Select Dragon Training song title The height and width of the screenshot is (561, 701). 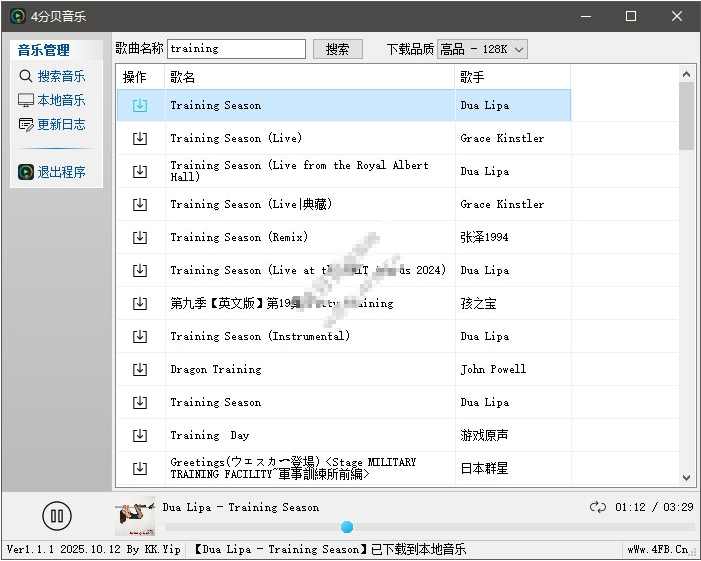click(216, 369)
